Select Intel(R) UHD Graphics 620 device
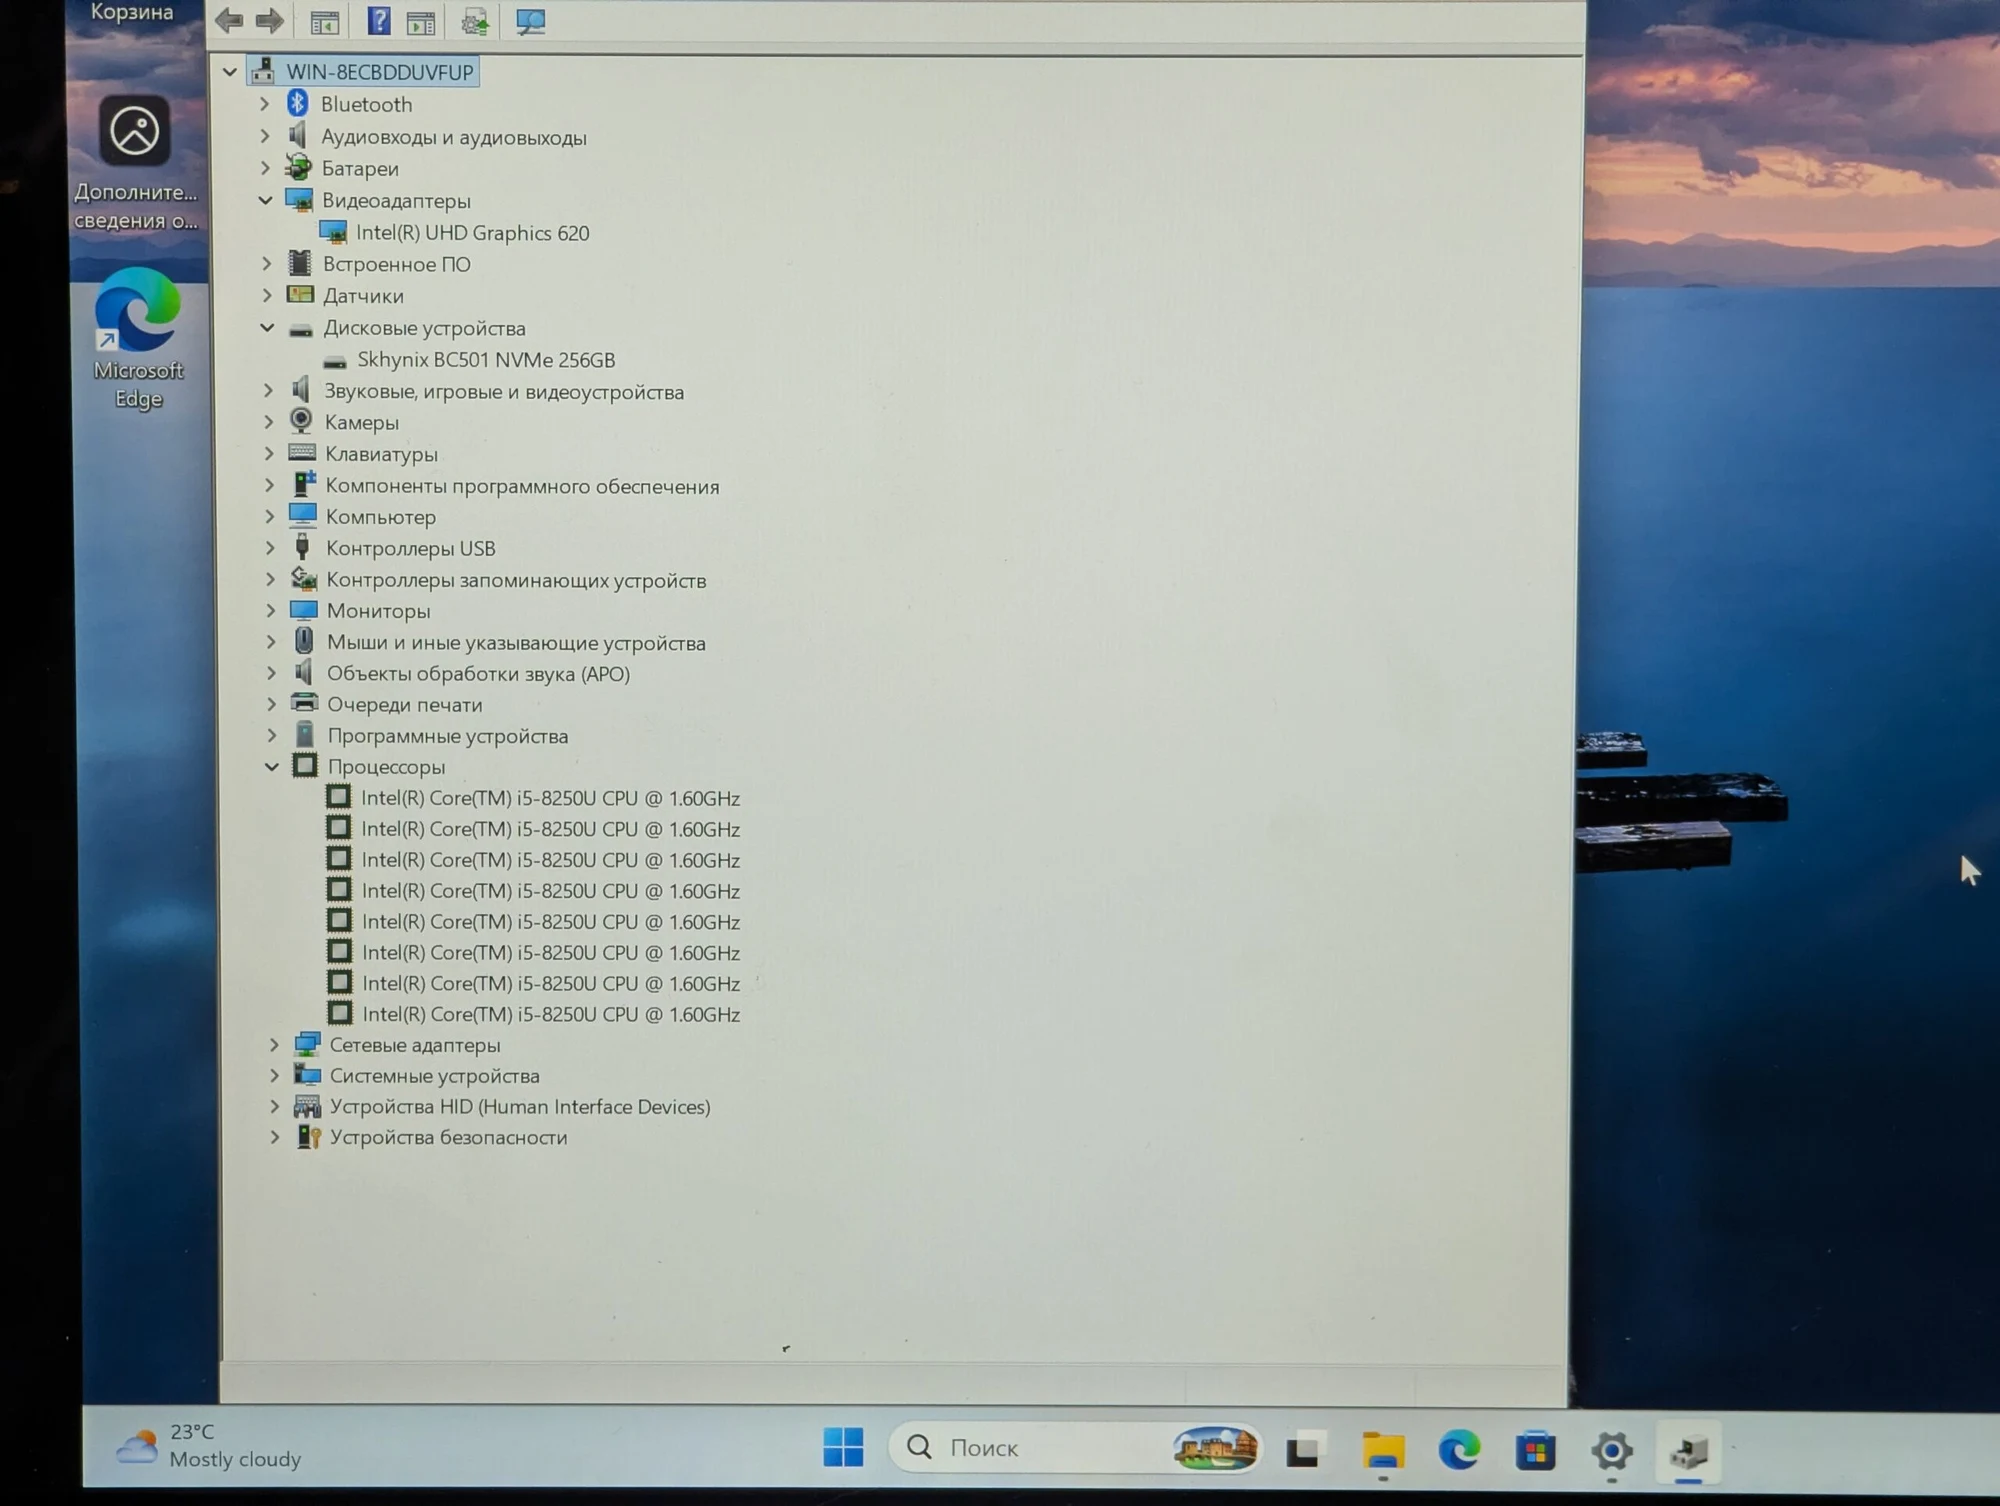 point(472,233)
